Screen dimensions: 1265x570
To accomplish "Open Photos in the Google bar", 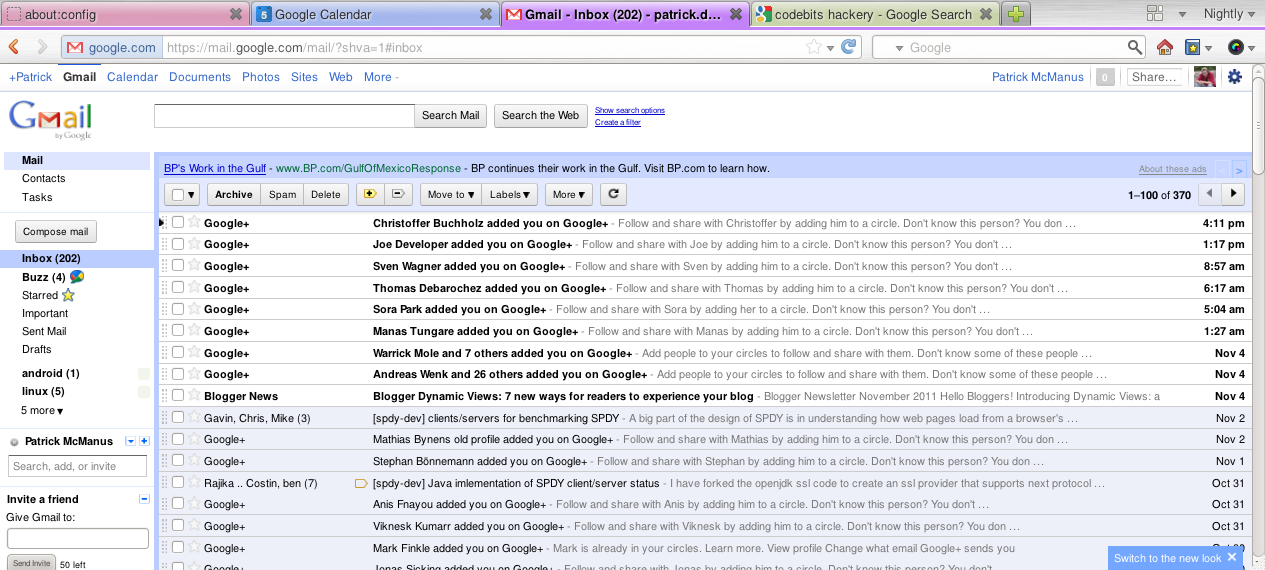I will point(261,77).
